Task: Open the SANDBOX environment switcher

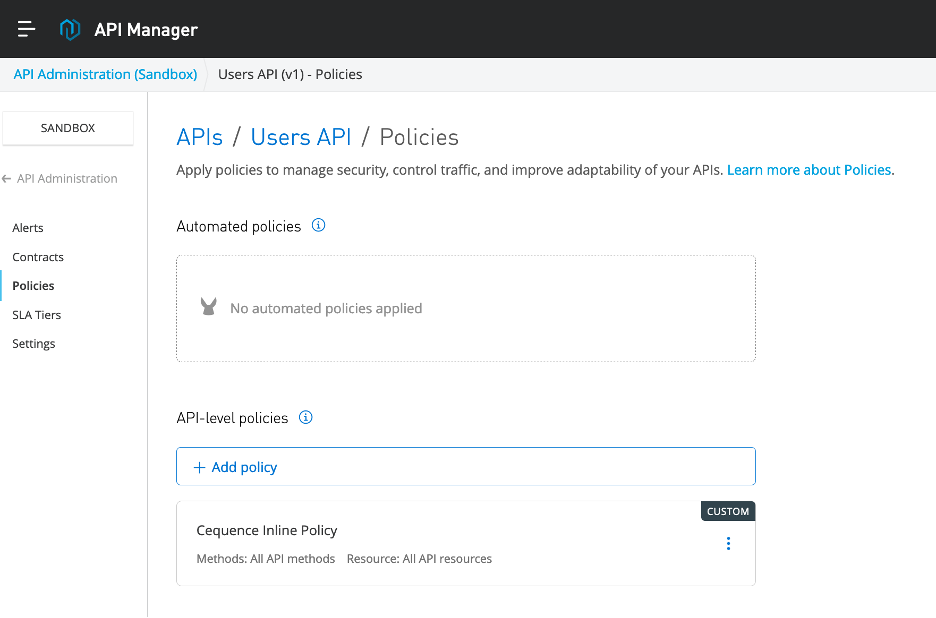Action: (x=68, y=128)
